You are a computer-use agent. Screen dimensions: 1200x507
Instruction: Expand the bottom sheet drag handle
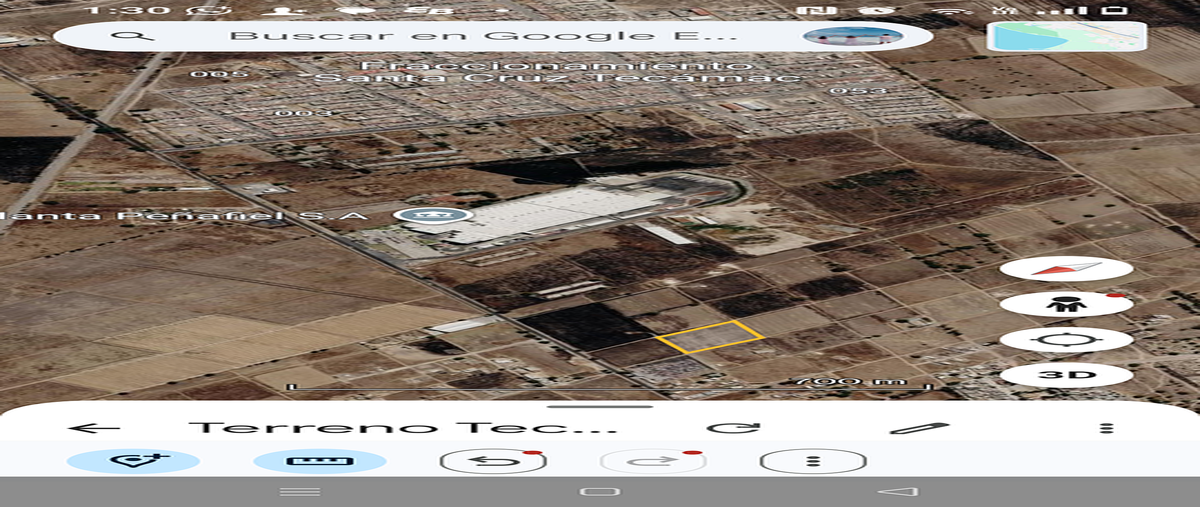600,407
